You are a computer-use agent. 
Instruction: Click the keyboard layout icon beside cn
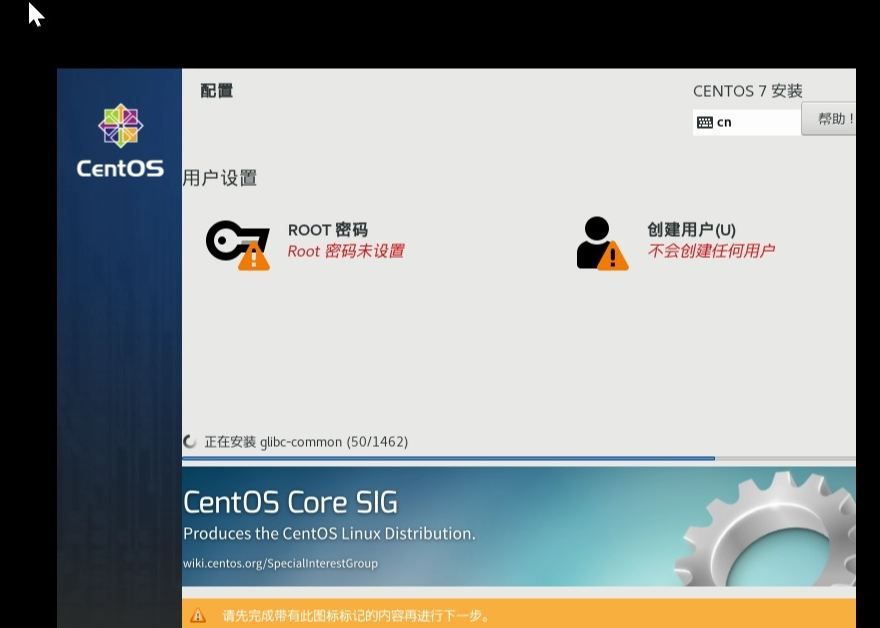tap(704, 122)
